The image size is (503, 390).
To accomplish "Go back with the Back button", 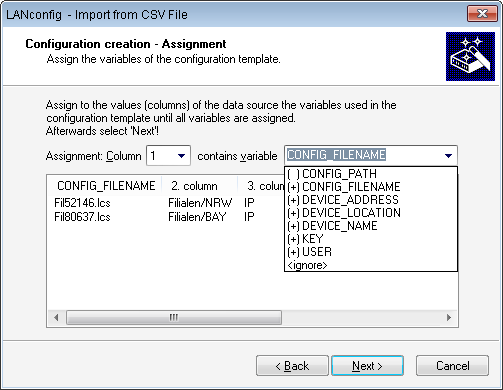I will tap(292, 366).
